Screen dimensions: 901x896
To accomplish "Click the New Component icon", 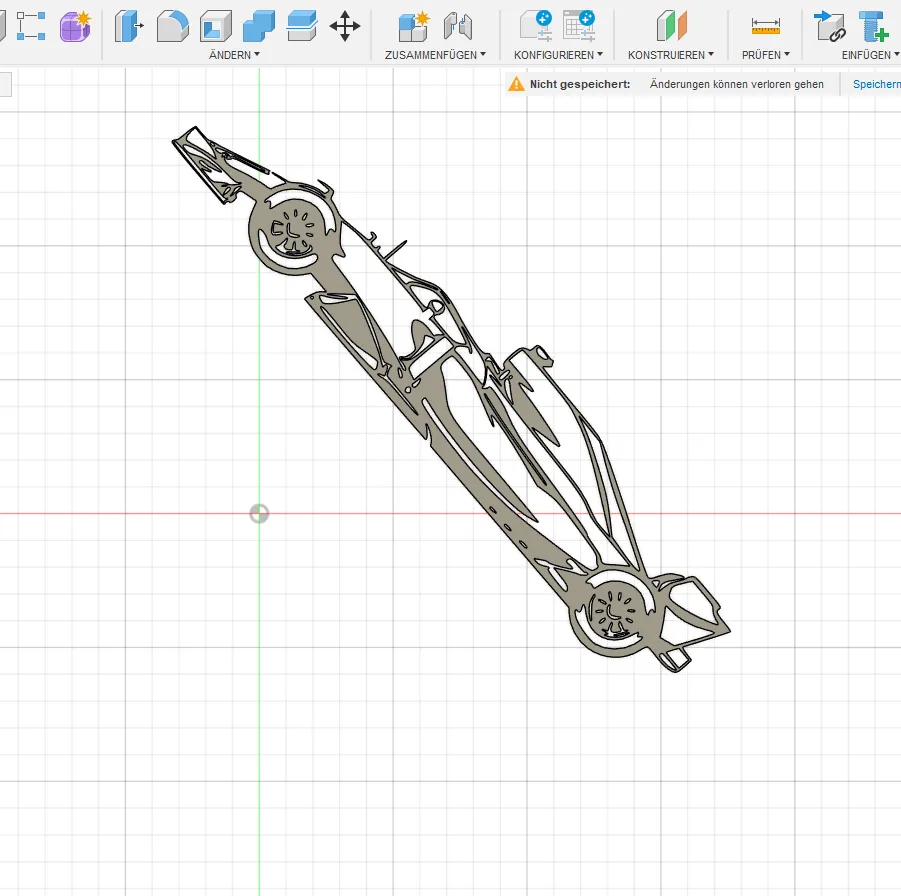I will (414, 26).
